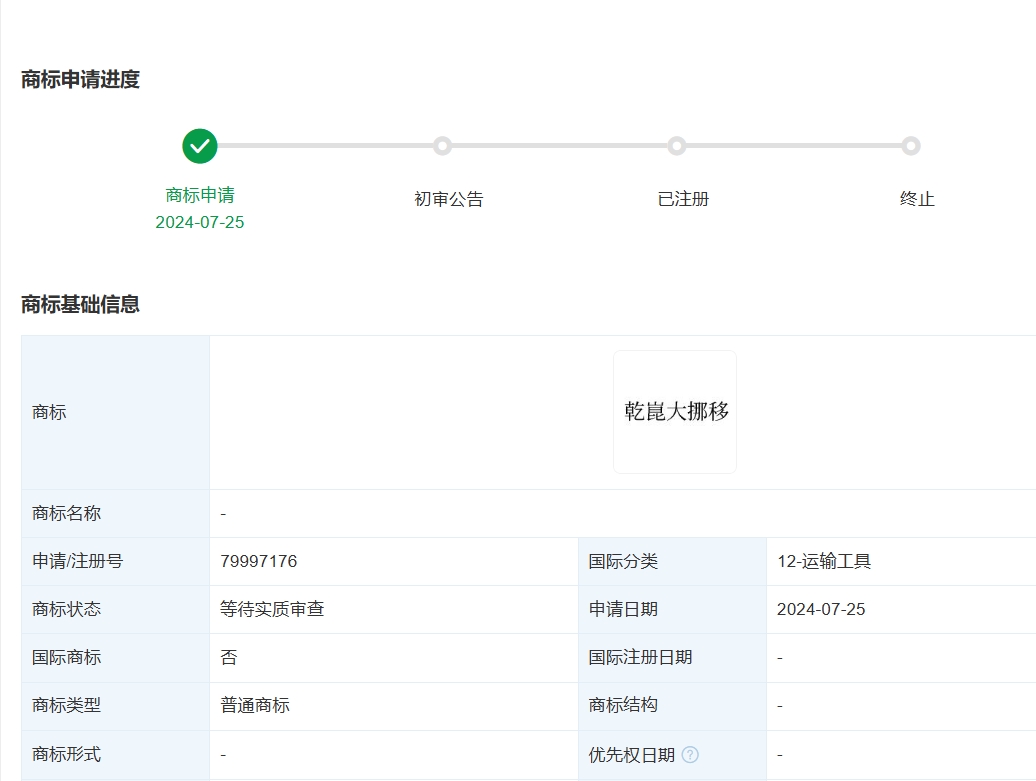This screenshot has height=781, width=1036.
Task: Click the 终止 step label
Action: tap(916, 198)
